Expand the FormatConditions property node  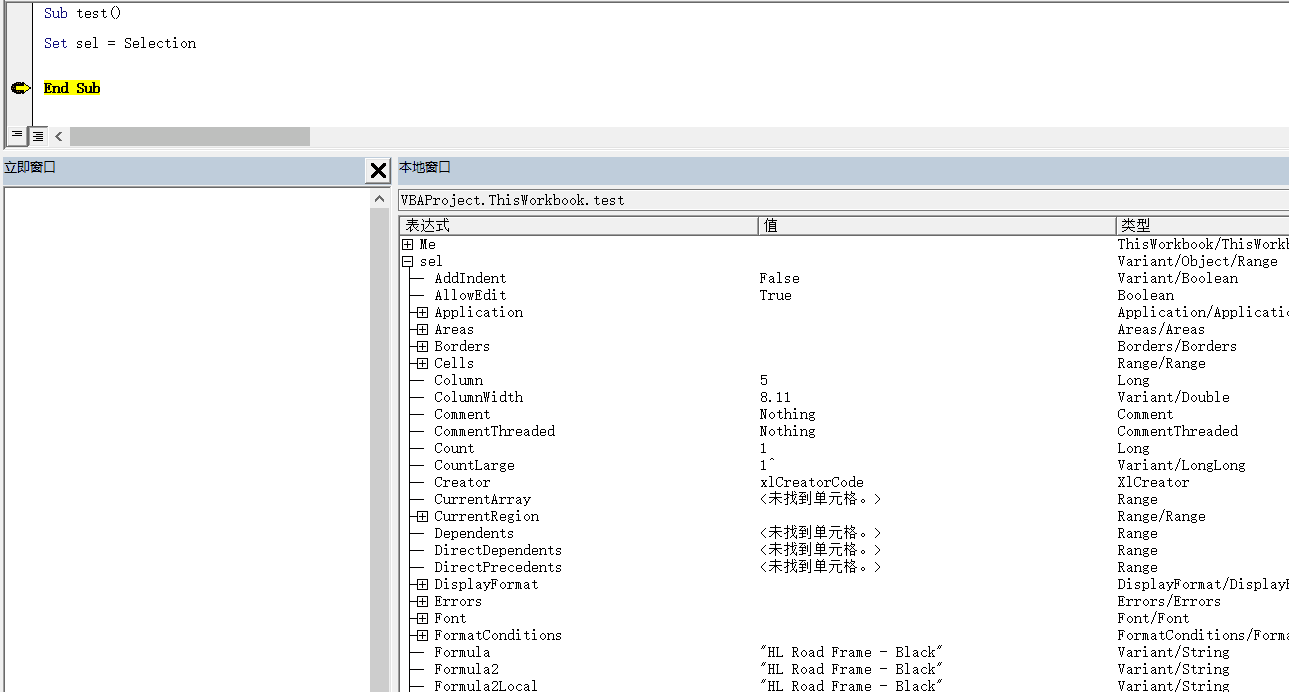pos(423,635)
